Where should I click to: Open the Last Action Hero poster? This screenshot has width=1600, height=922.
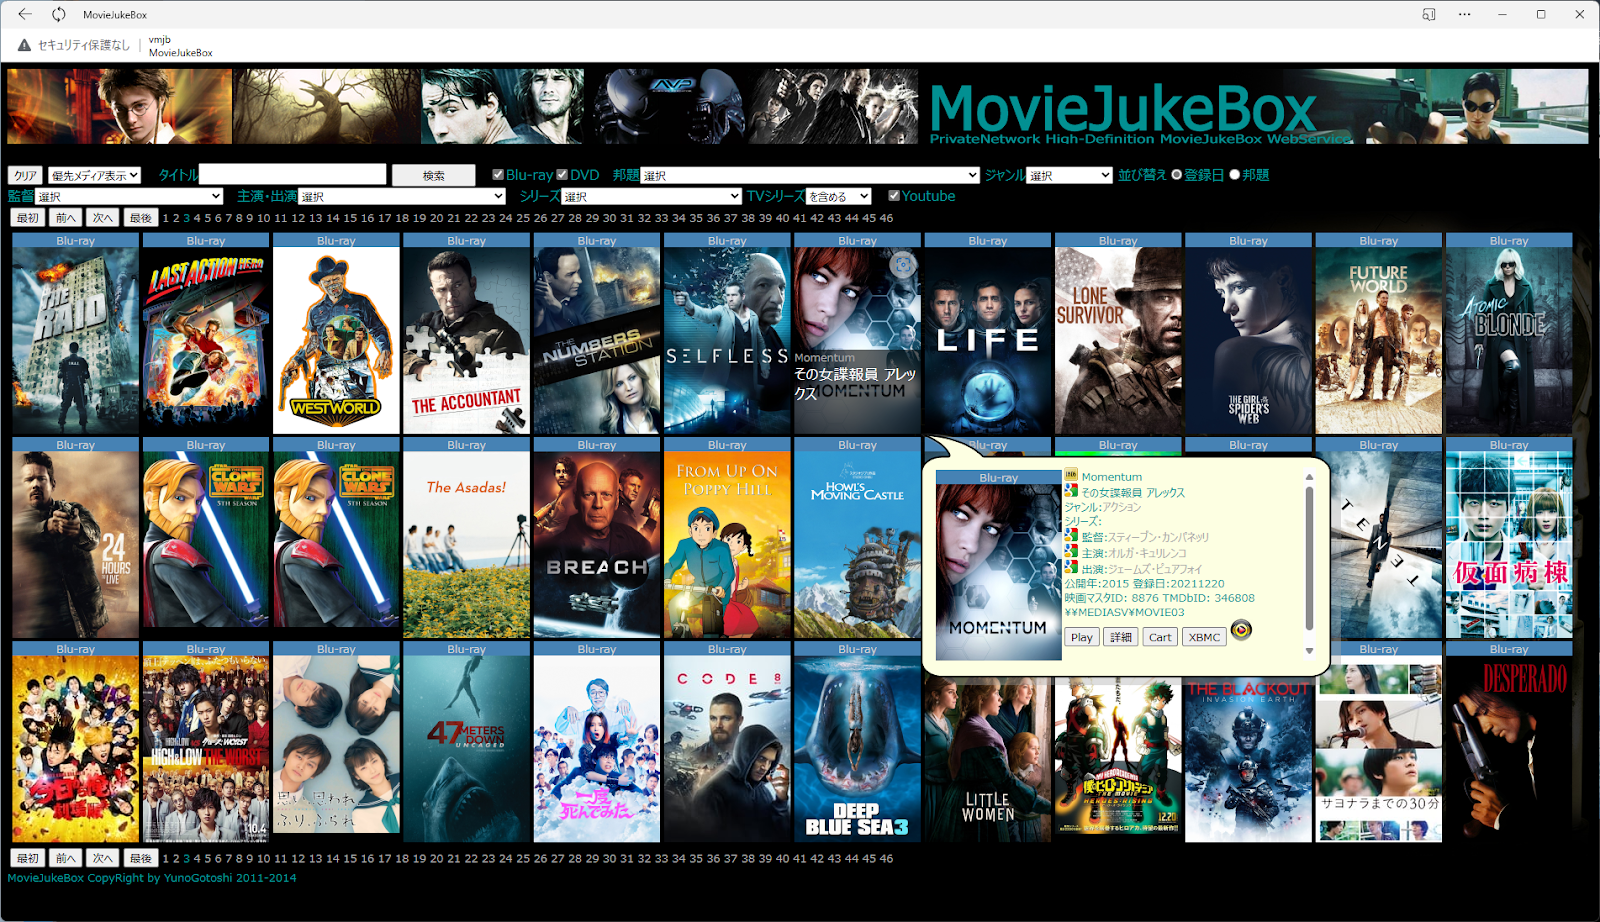click(206, 340)
